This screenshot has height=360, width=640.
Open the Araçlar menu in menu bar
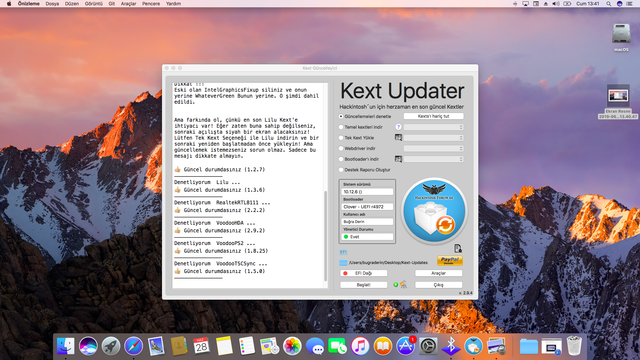coord(128,4)
